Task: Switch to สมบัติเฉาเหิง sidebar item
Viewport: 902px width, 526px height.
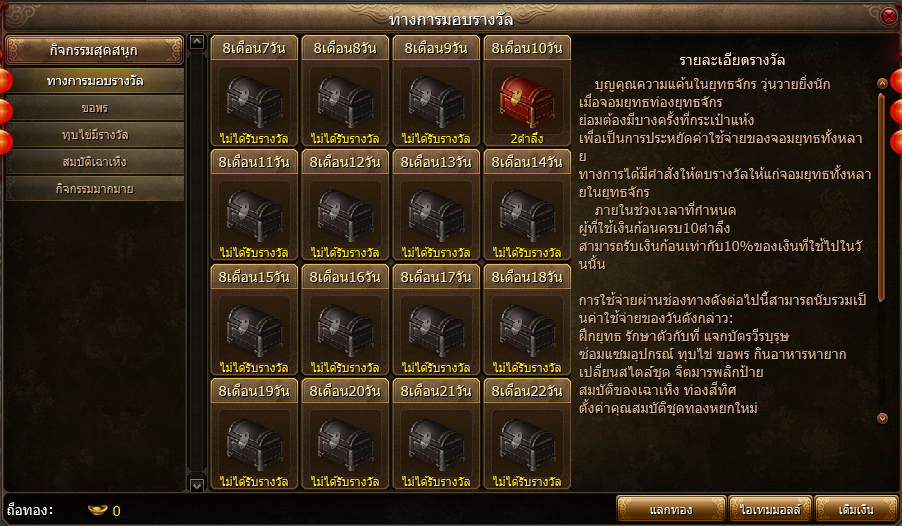Action: [x=95, y=162]
